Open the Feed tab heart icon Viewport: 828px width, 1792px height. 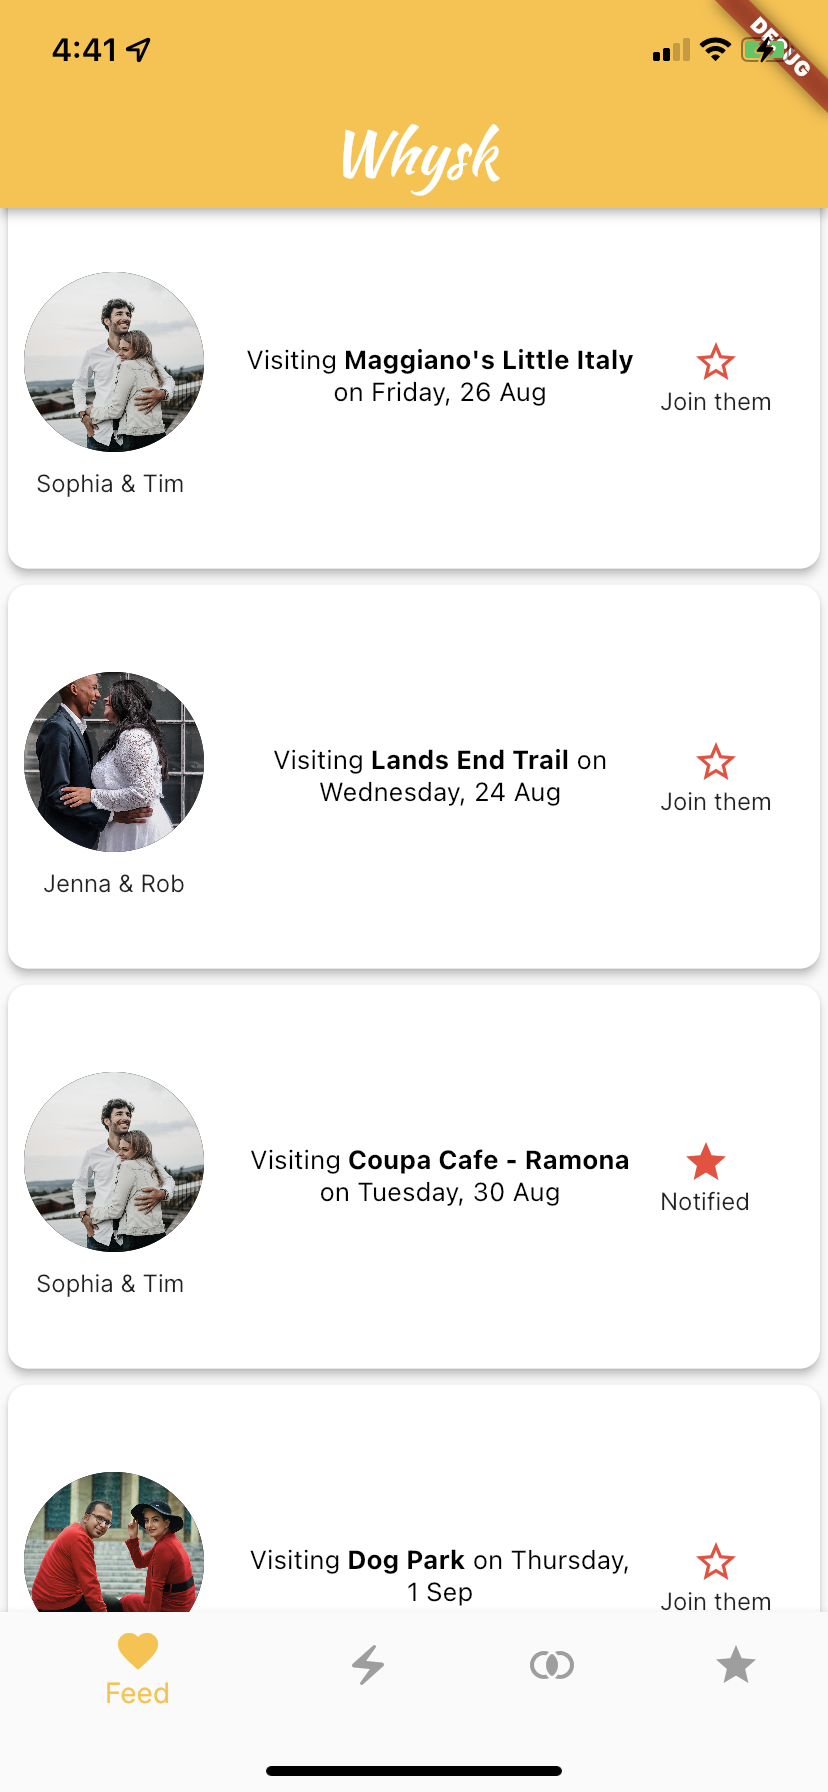138,1651
